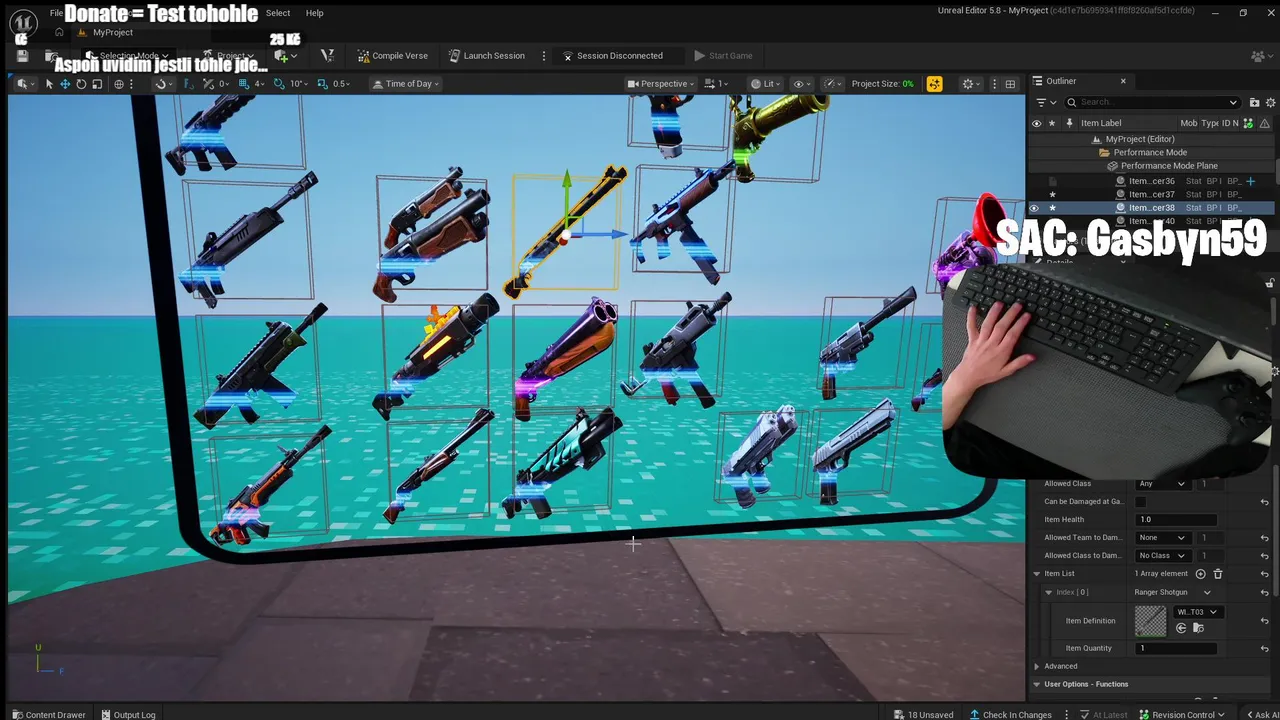Open the File menu

(x=57, y=13)
